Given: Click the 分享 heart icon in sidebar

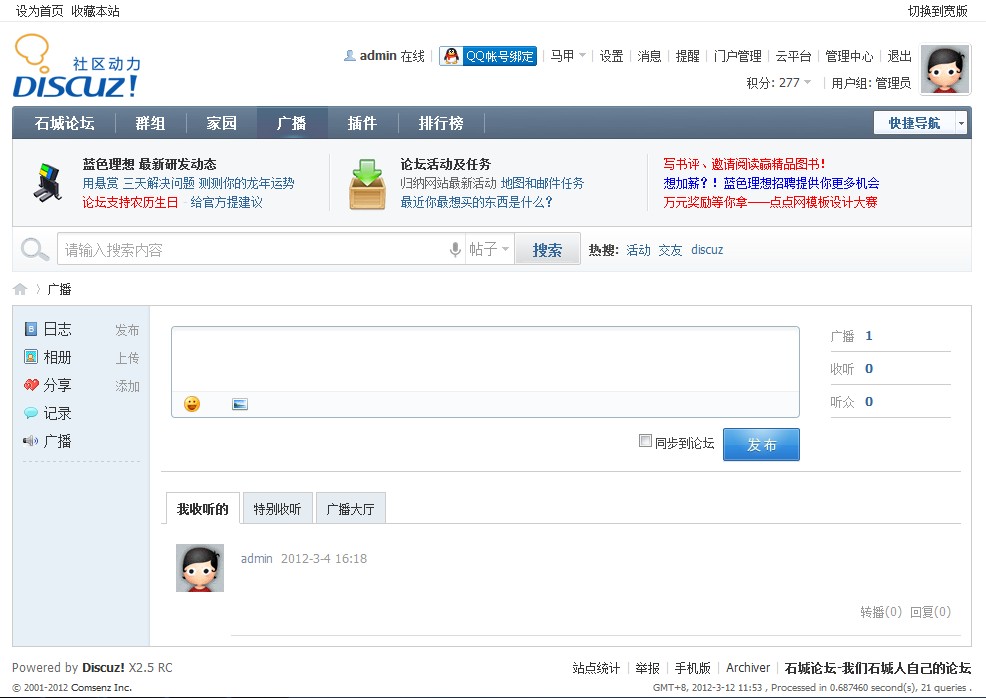Looking at the screenshot, I should (31, 385).
